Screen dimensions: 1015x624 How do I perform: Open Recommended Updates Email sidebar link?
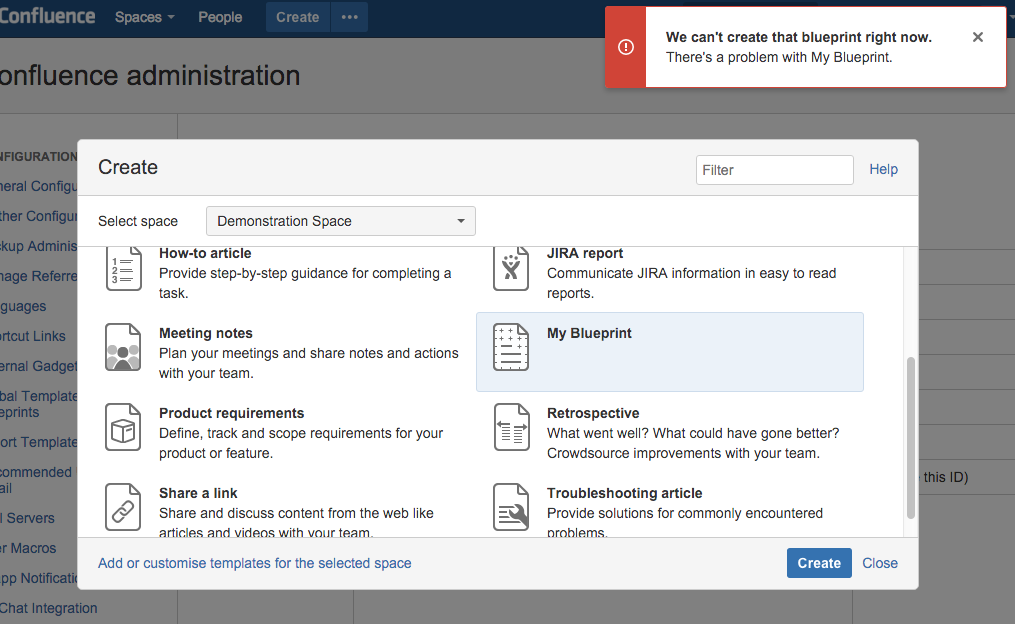tap(38, 480)
